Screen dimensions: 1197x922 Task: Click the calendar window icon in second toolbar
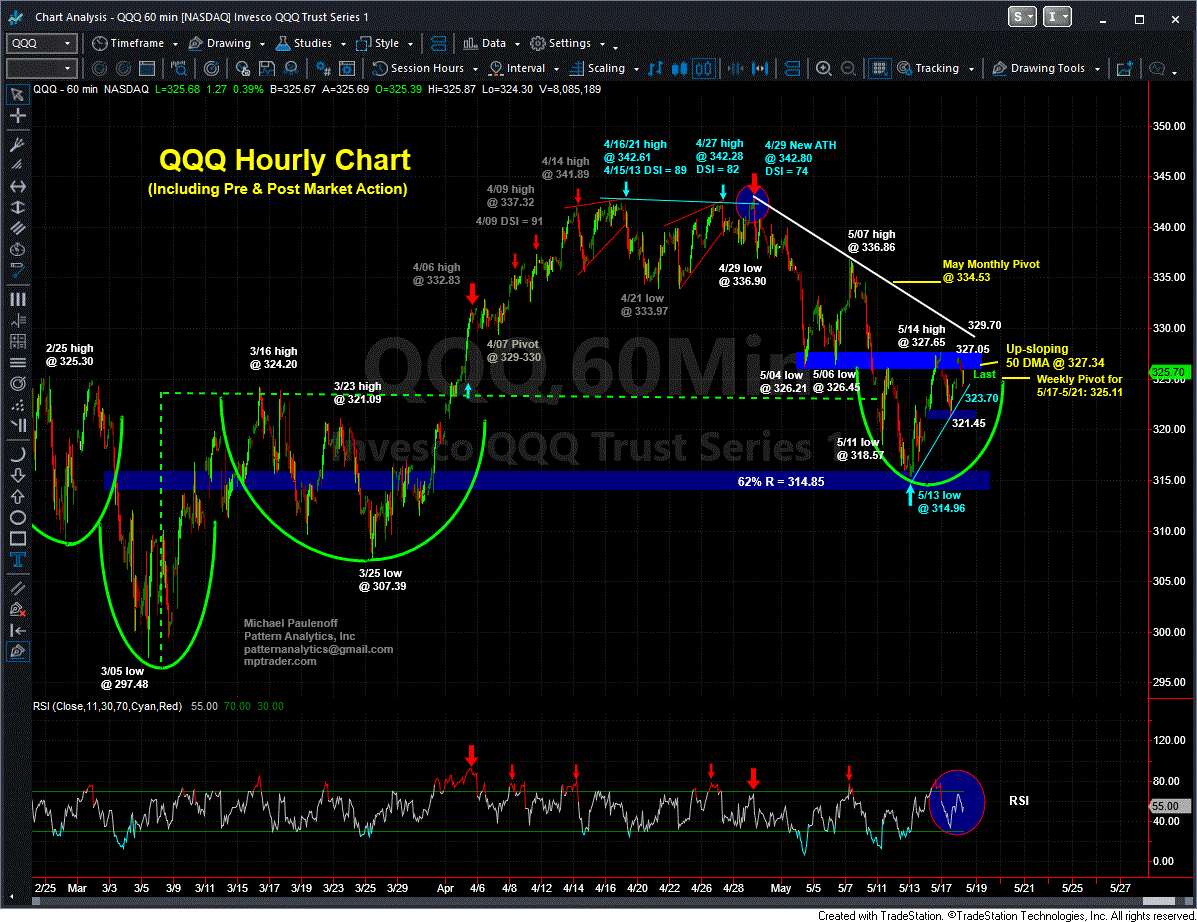tap(147, 69)
